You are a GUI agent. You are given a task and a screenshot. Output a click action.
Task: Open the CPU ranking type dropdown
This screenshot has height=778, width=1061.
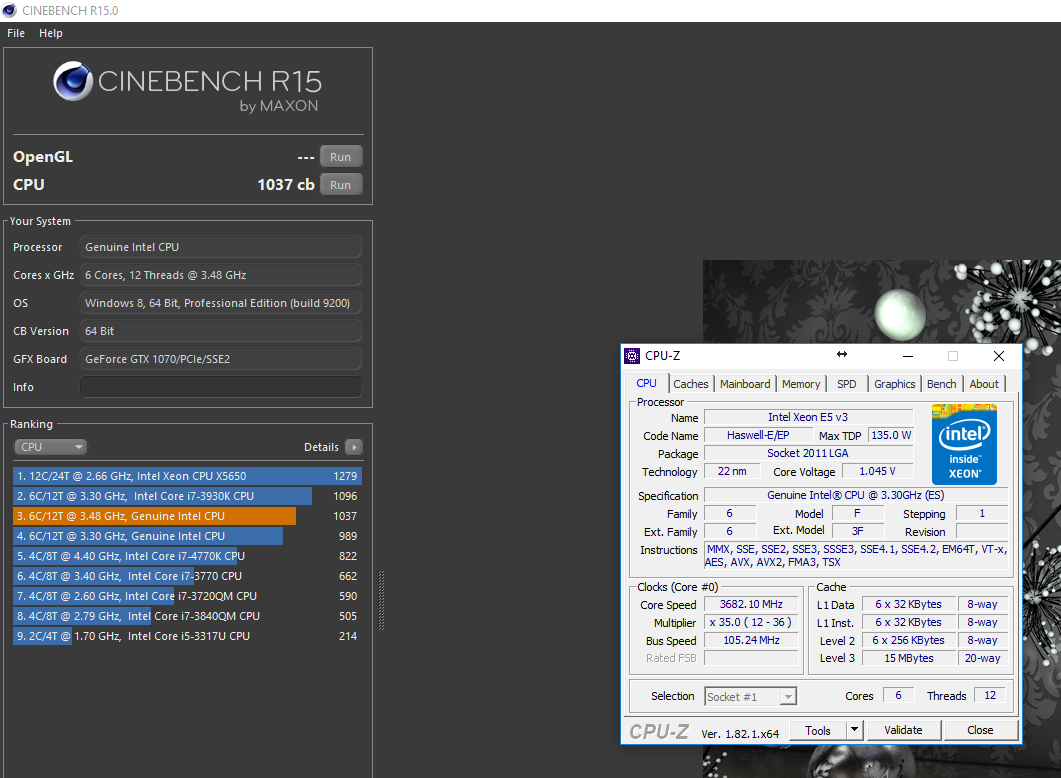coord(51,447)
